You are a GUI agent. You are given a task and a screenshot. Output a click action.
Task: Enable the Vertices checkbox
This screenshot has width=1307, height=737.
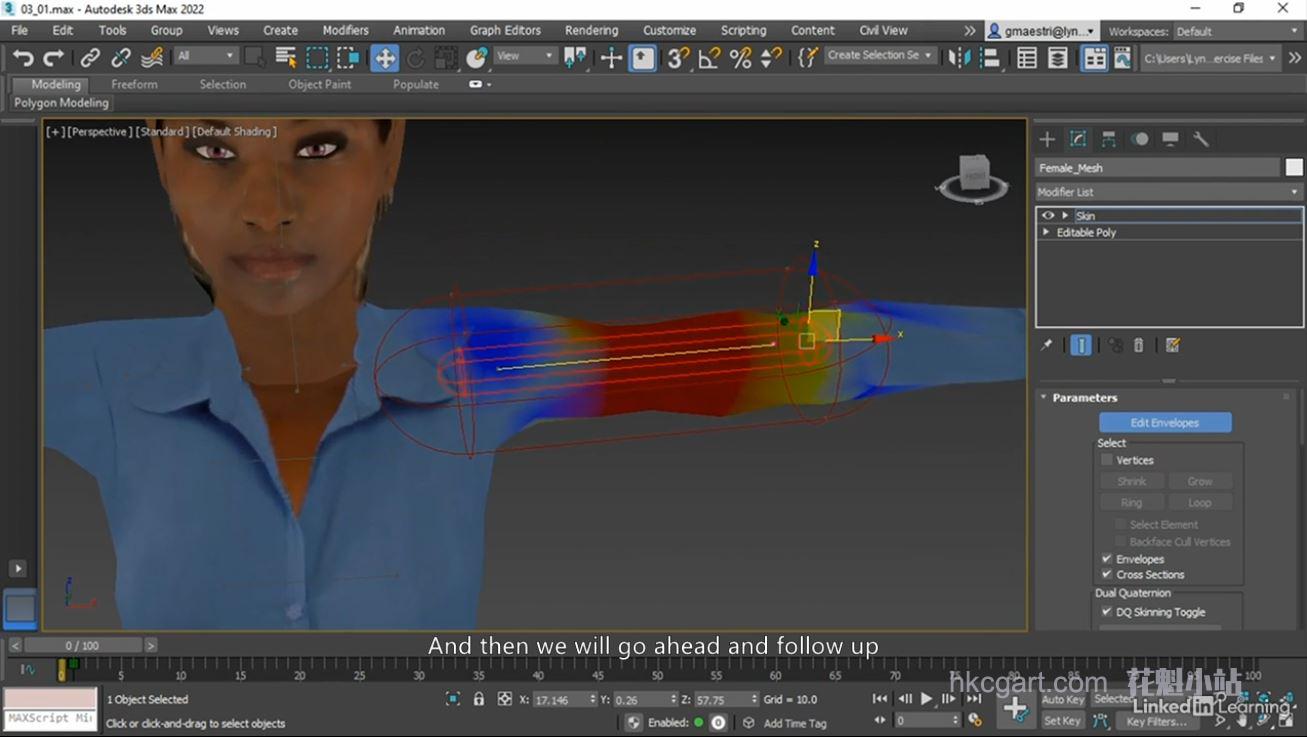pyautogui.click(x=1107, y=460)
